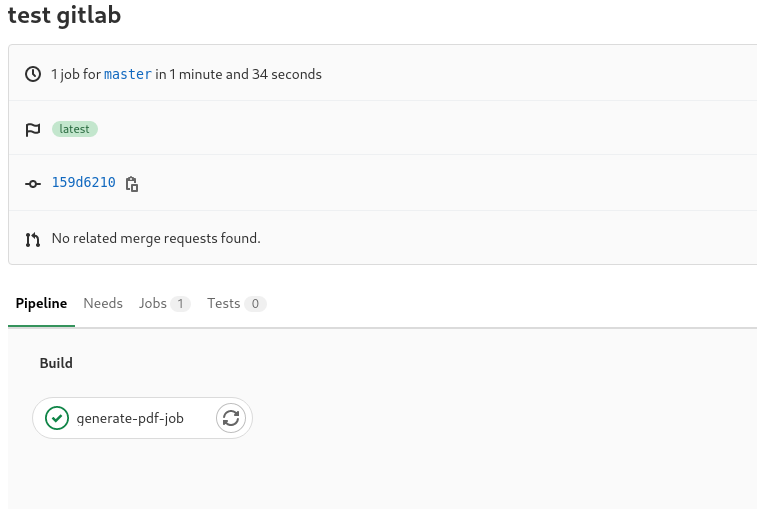The height and width of the screenshot is (509, 757).
Task: Retry generate-pdf-job with the refresh icon
Action: [231, 418]
